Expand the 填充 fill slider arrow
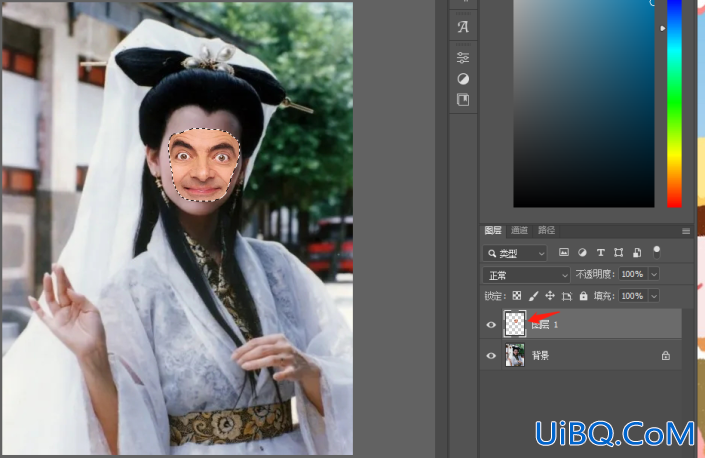 655,296
